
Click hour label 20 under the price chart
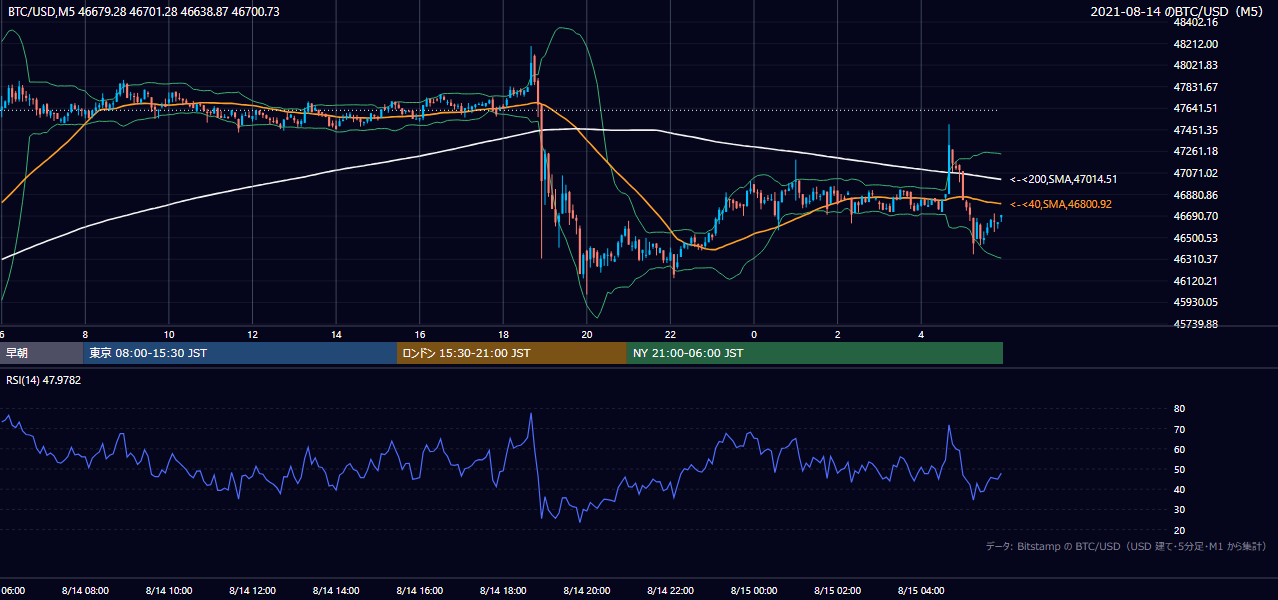click(587, 334)
